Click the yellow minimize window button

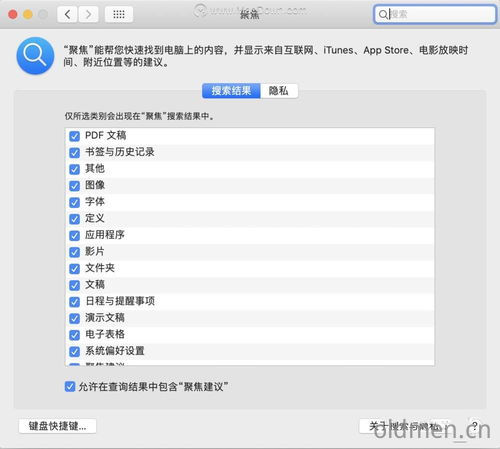28,14
